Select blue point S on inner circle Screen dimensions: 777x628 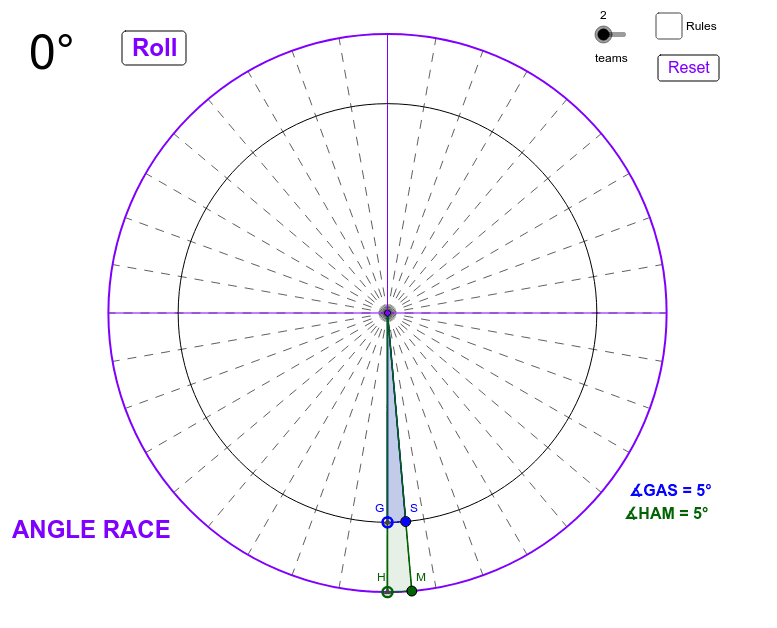[406, 521]
